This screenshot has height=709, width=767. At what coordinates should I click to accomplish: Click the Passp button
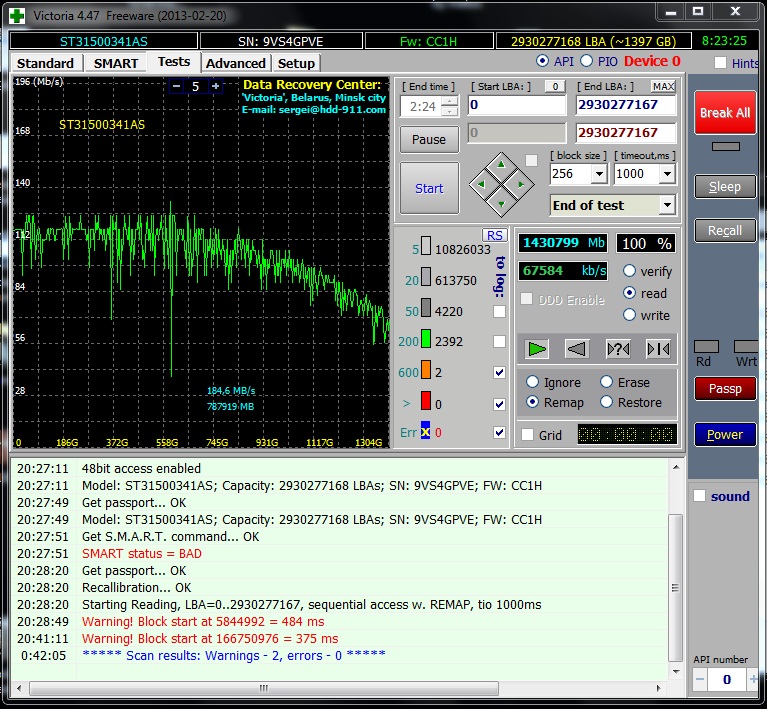point(725,389)
